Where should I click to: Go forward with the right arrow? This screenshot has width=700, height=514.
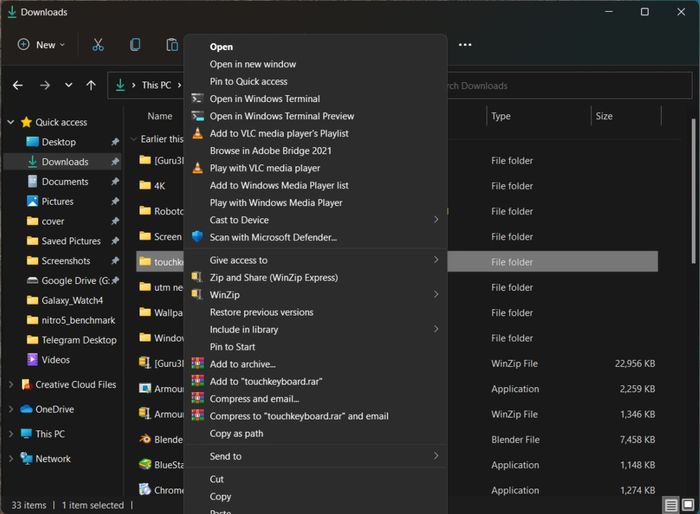click(45, 85)
